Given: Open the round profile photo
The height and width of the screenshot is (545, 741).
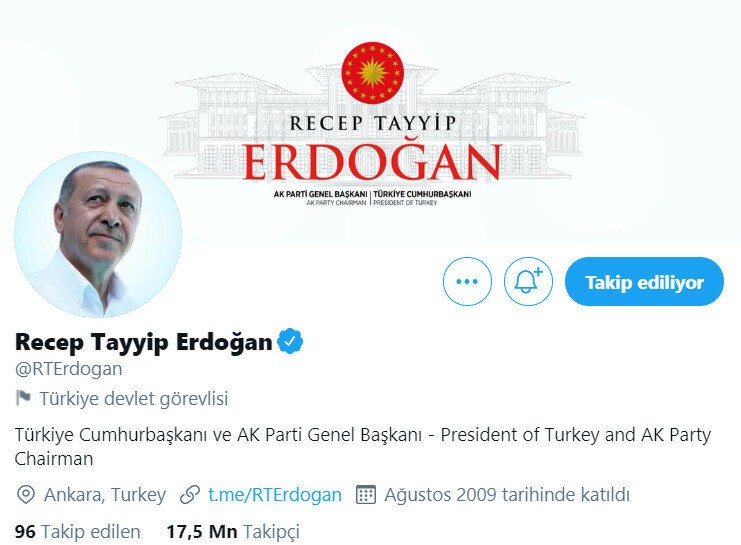Looking at the screenshot, I should tap(98, 234).
